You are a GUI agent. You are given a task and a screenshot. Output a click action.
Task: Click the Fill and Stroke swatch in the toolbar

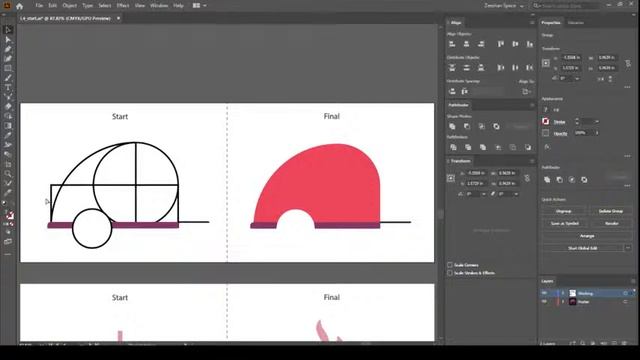pos(9,215)
